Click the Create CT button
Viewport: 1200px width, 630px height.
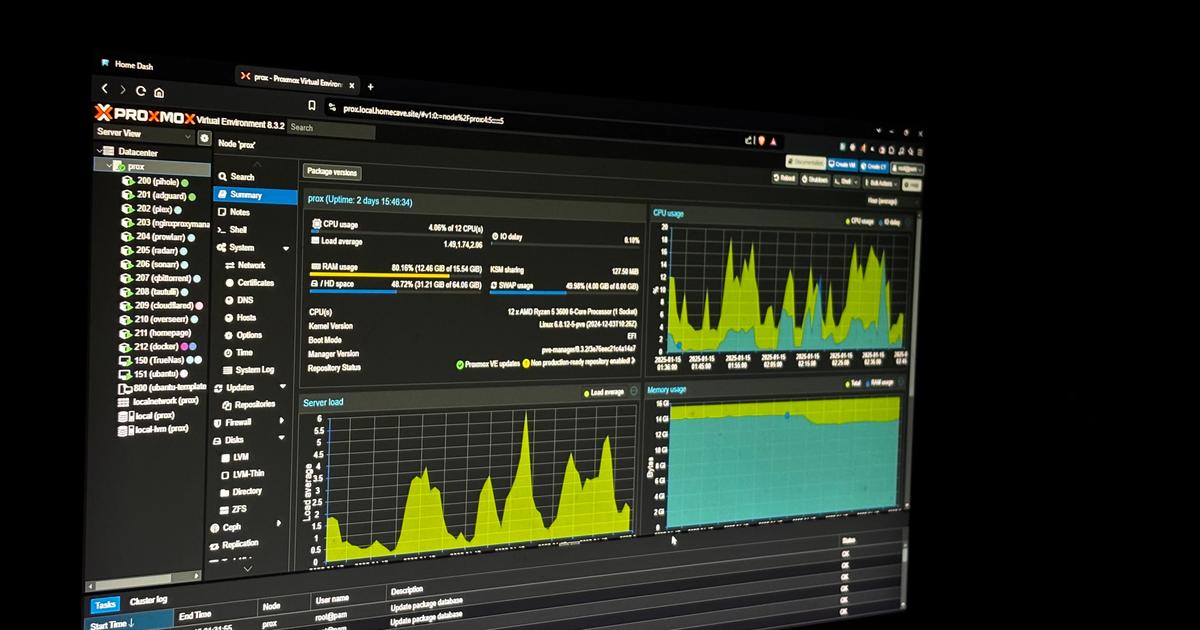click(873, 168)
